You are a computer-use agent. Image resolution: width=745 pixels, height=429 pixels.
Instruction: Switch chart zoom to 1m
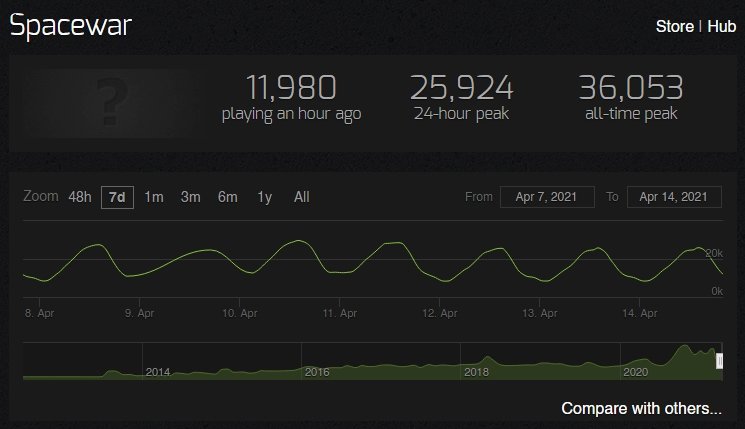point(154,197)
